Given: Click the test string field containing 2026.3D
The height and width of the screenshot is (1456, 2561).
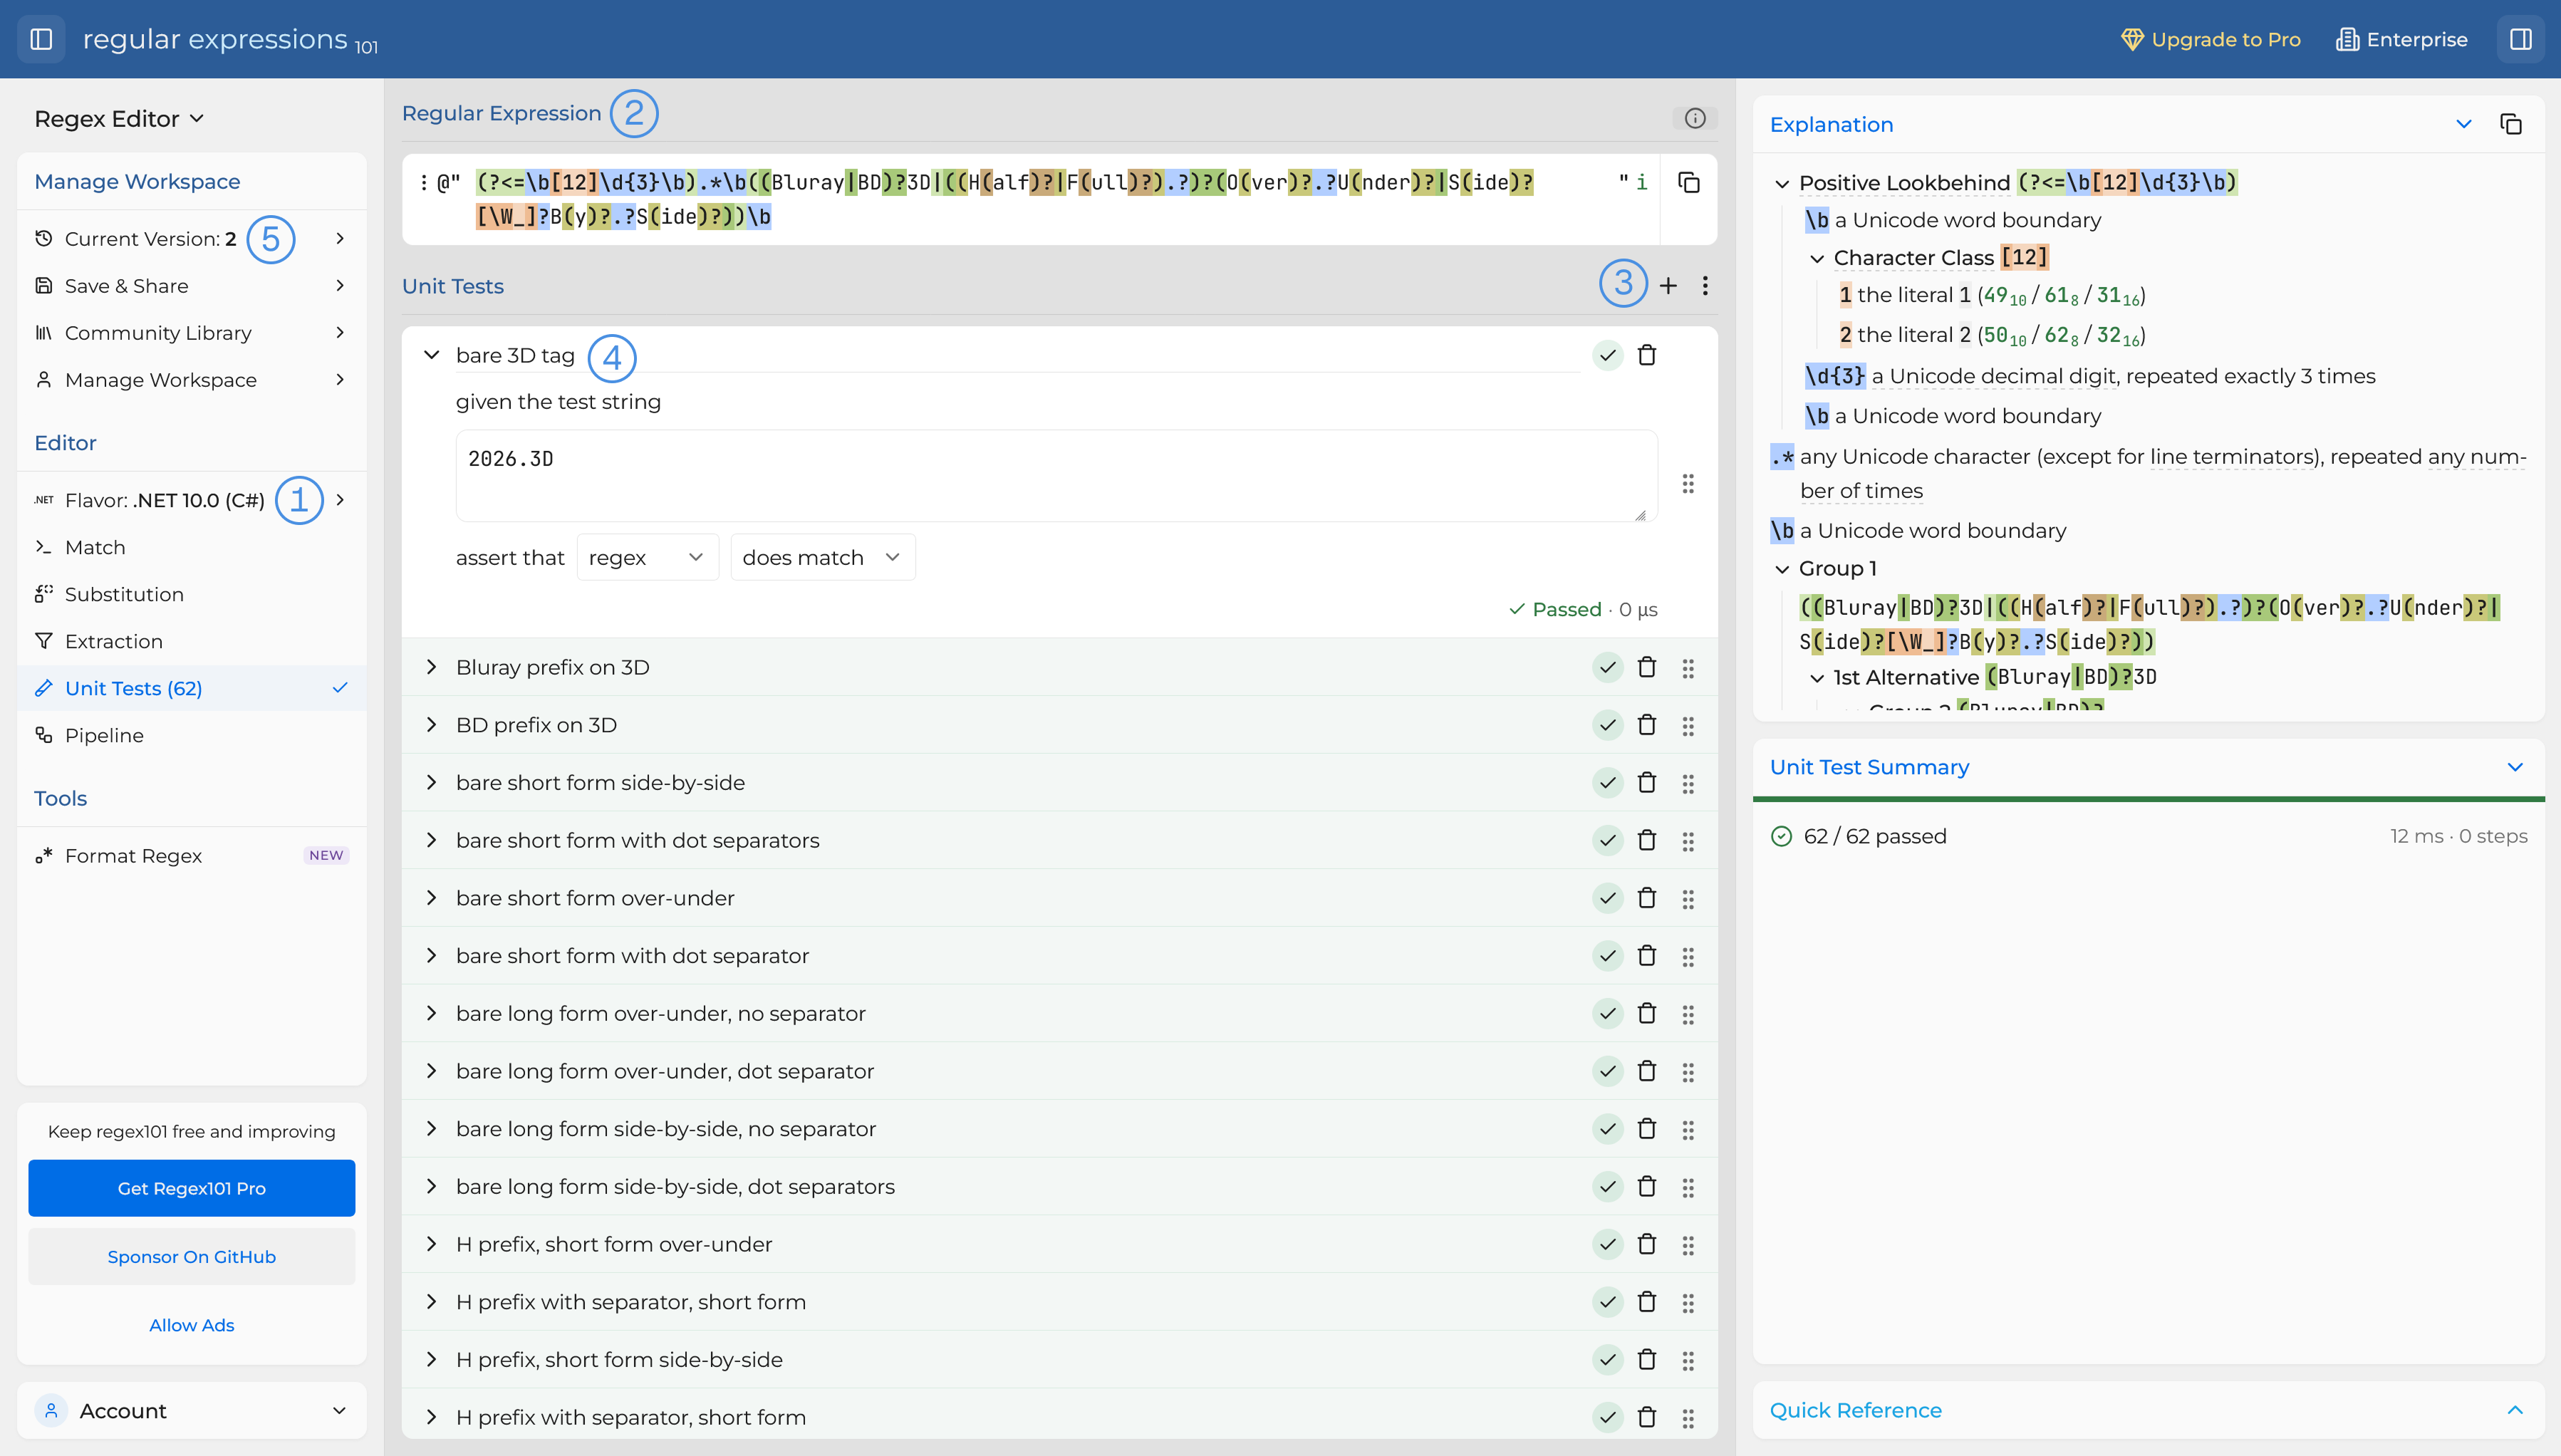Looking at the screenshot, I should (1056, 476).
